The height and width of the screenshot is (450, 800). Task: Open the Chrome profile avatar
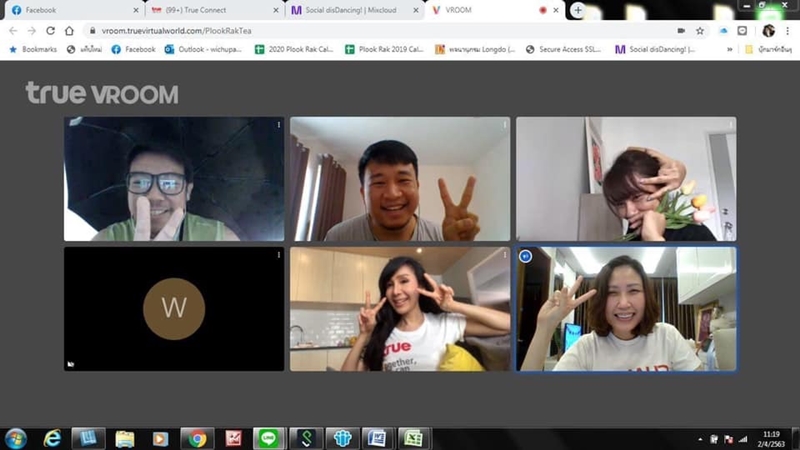pos(768,31)
